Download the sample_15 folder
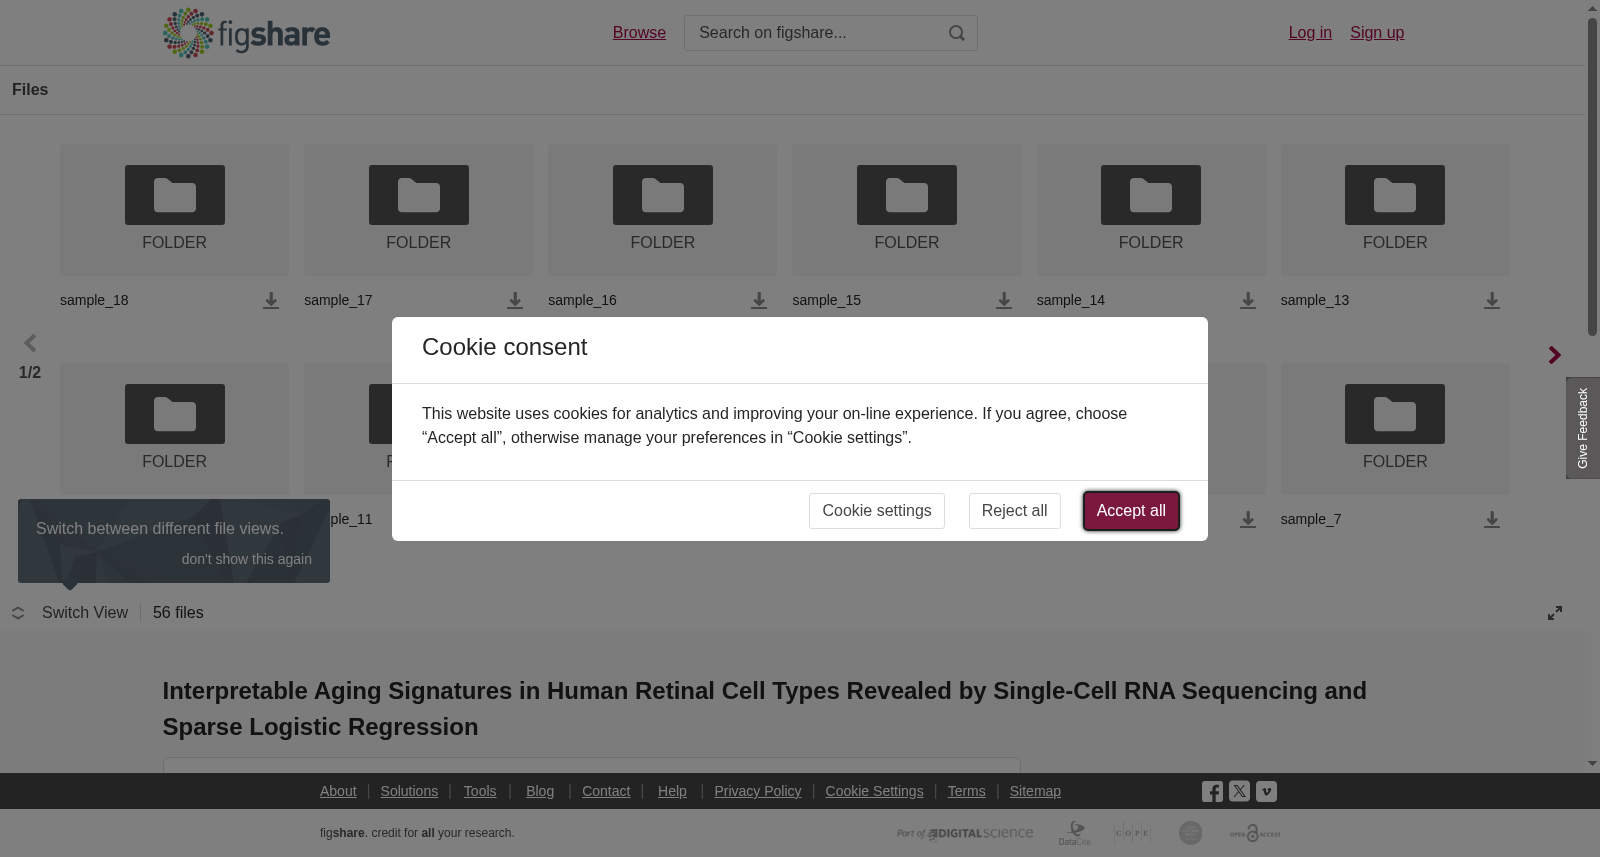The image size is (1600, 857). [x=1004, y=301]
